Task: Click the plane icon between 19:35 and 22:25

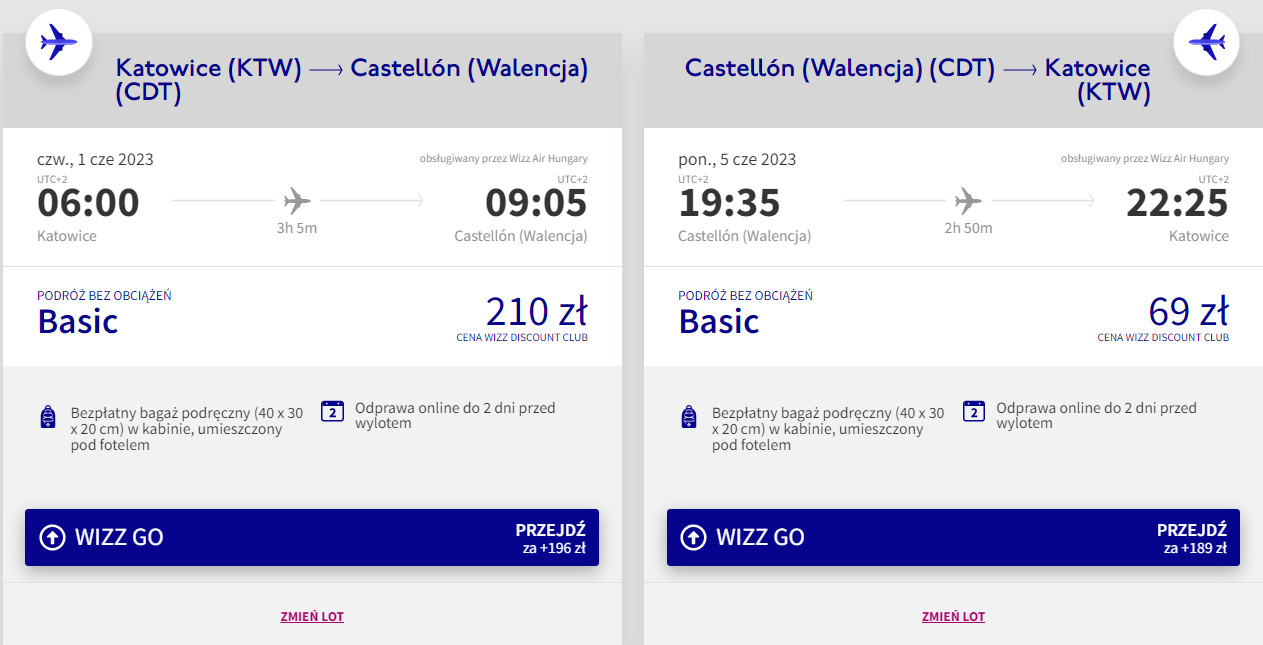Action: (x=967, y=201)
